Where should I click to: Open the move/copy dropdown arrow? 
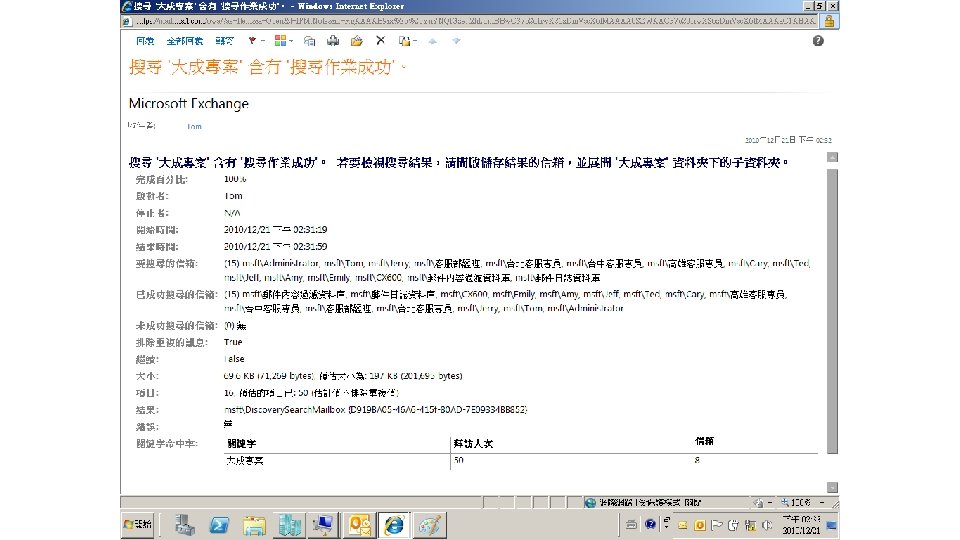(x=415, y=41)
